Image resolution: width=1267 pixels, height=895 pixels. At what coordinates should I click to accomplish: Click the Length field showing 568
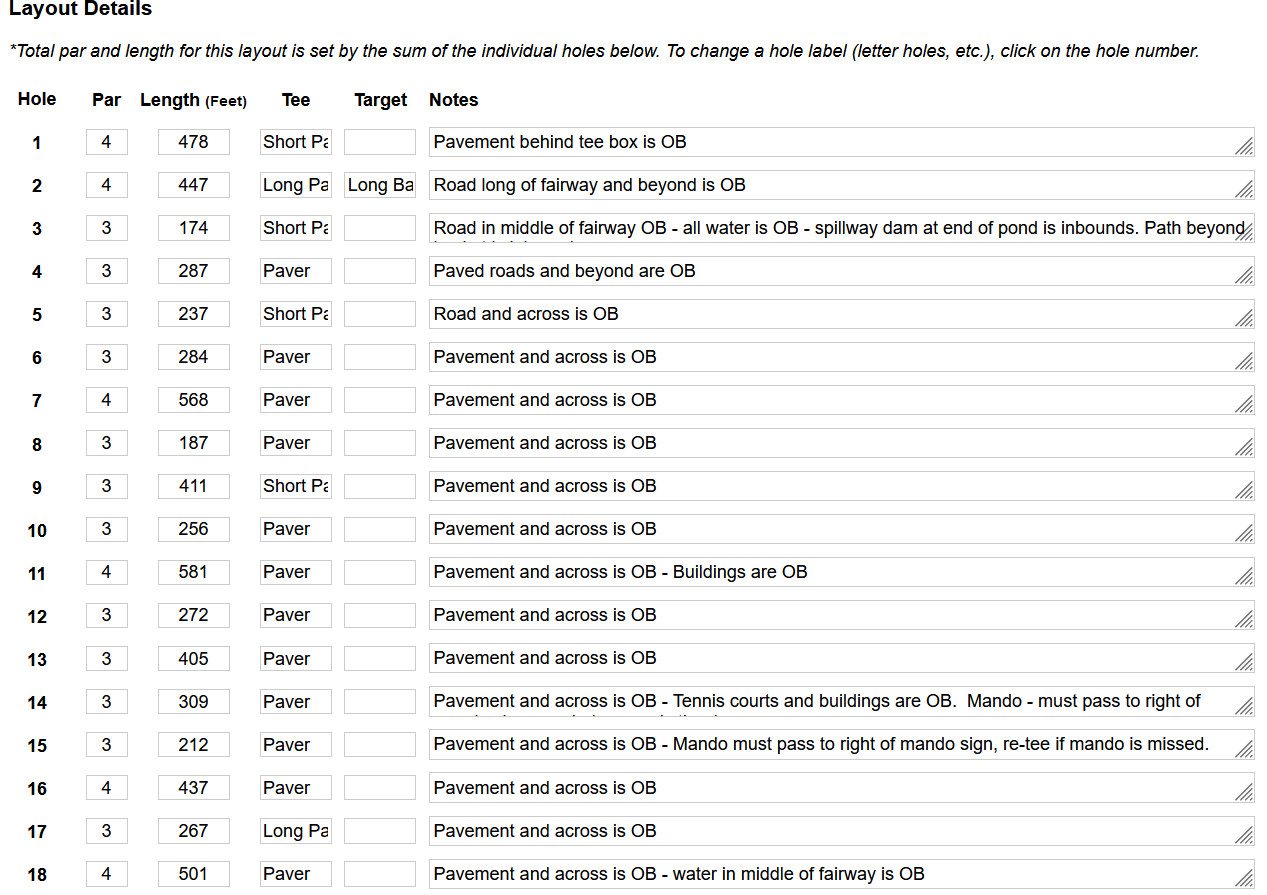[193, 400]
